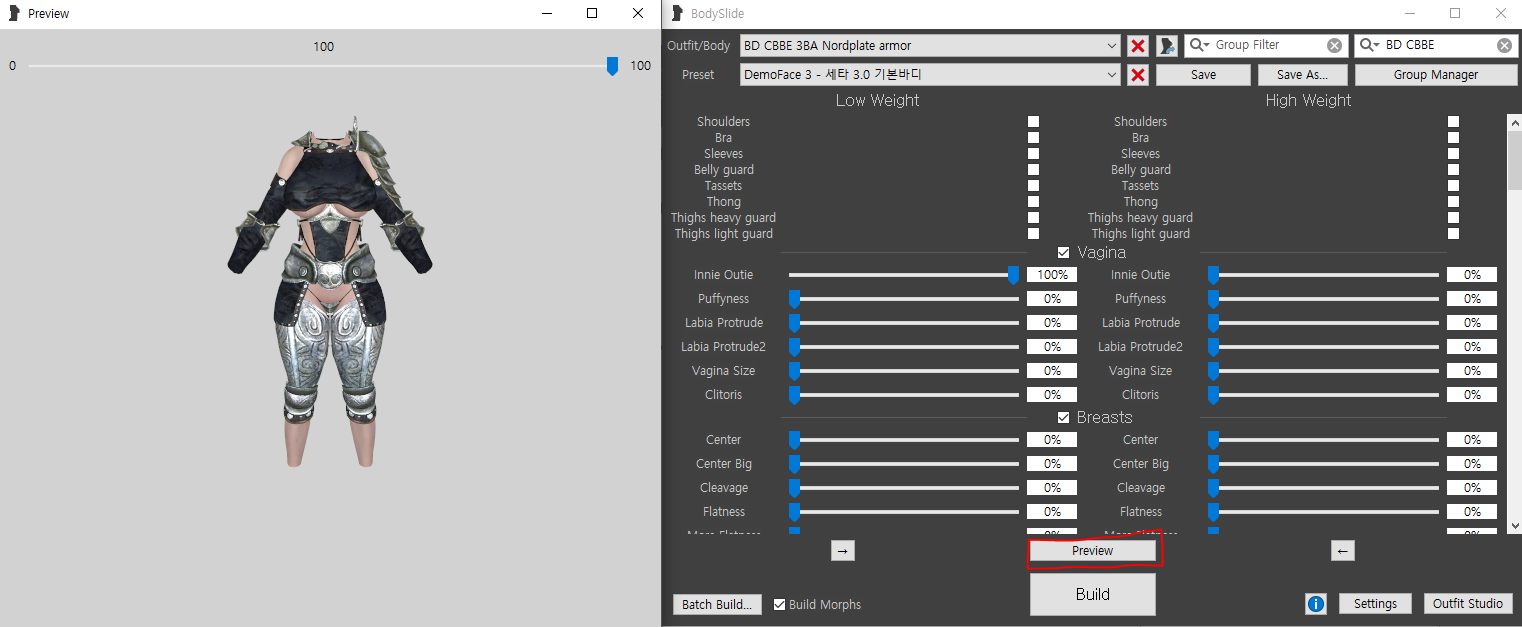Viewport: 1522px width, 627px height.
Task: Click the Low Weight Innie Outie percent field
Action: [1052, 275]
